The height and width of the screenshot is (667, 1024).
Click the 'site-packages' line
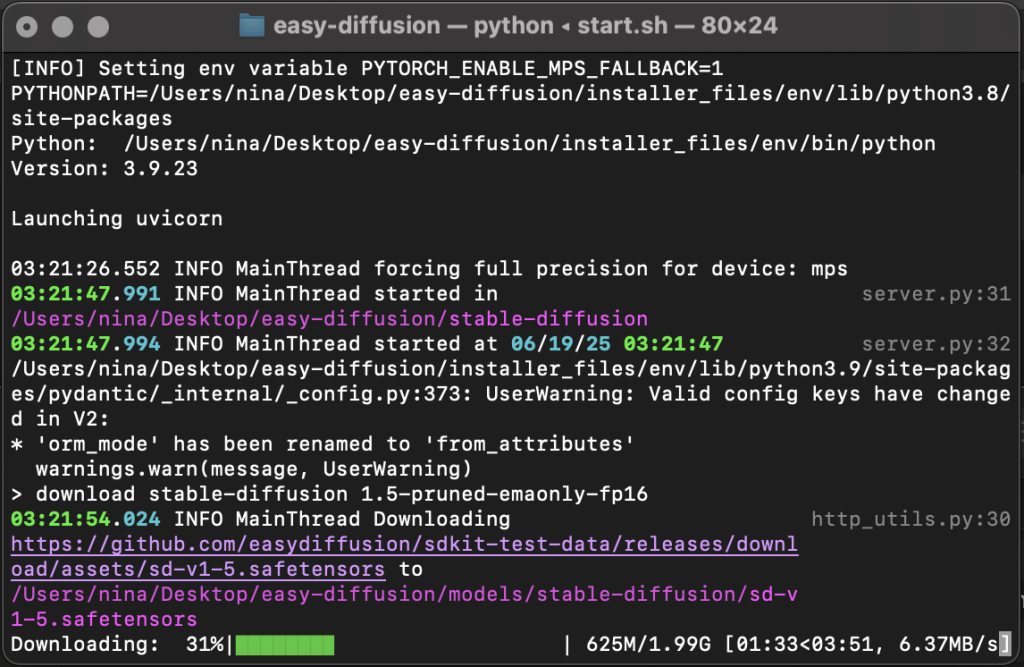[92, 119]
